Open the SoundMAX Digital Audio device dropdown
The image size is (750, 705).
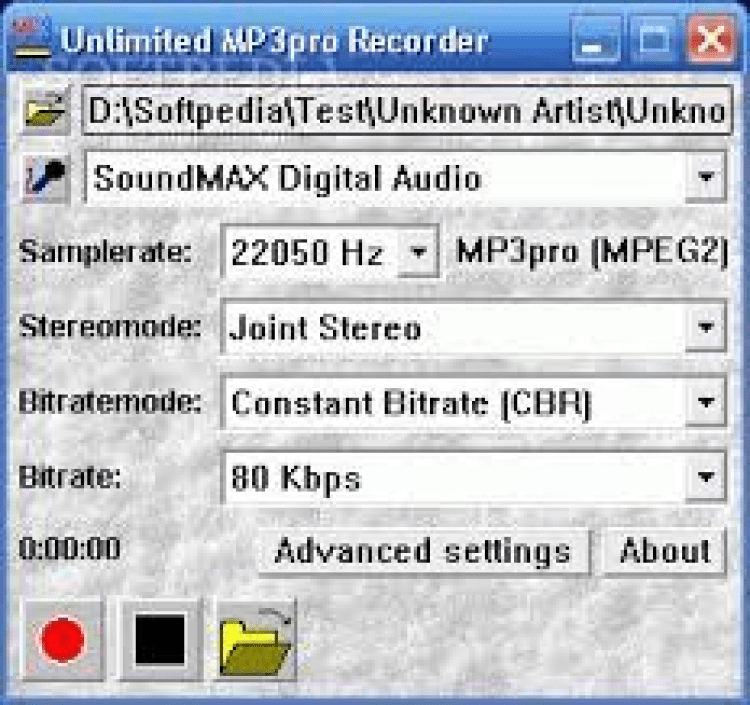click(405, 178)
